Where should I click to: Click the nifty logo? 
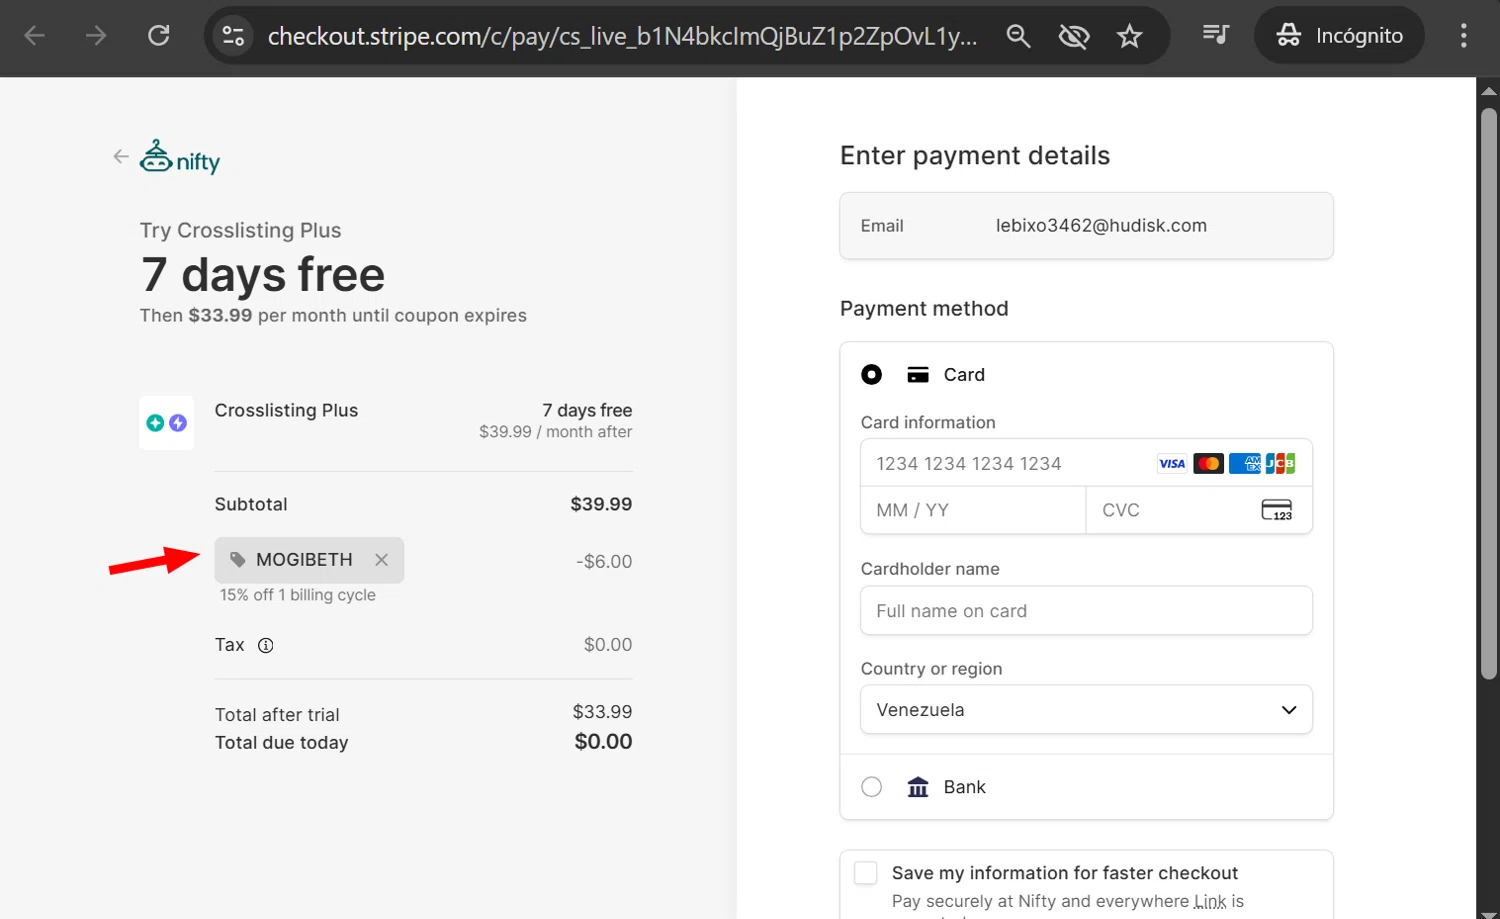[180, 157]
